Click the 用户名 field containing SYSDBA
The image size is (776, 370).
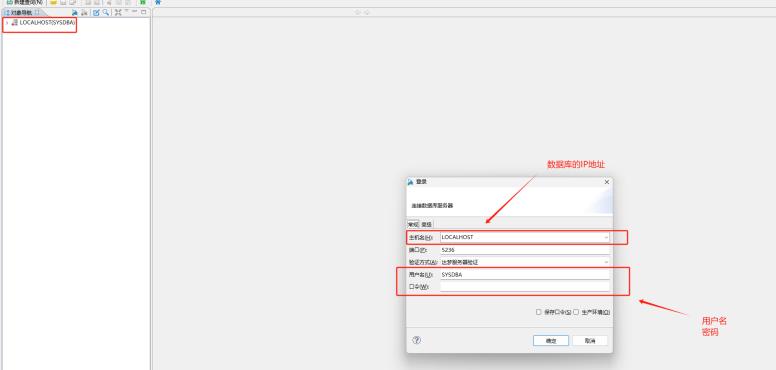pos(525,275)
